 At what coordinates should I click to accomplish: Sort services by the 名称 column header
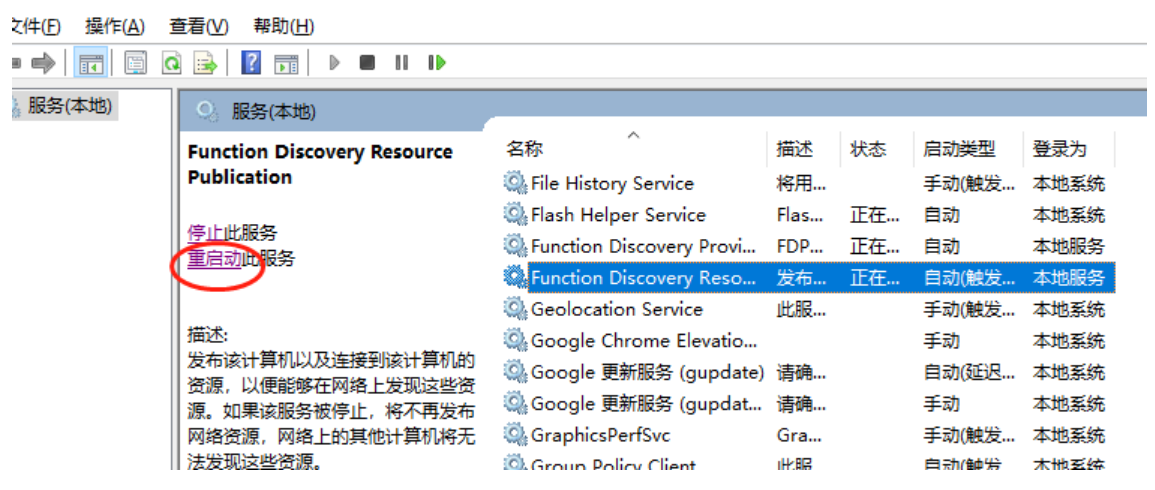pyautogui.click(x=525, y=149)
